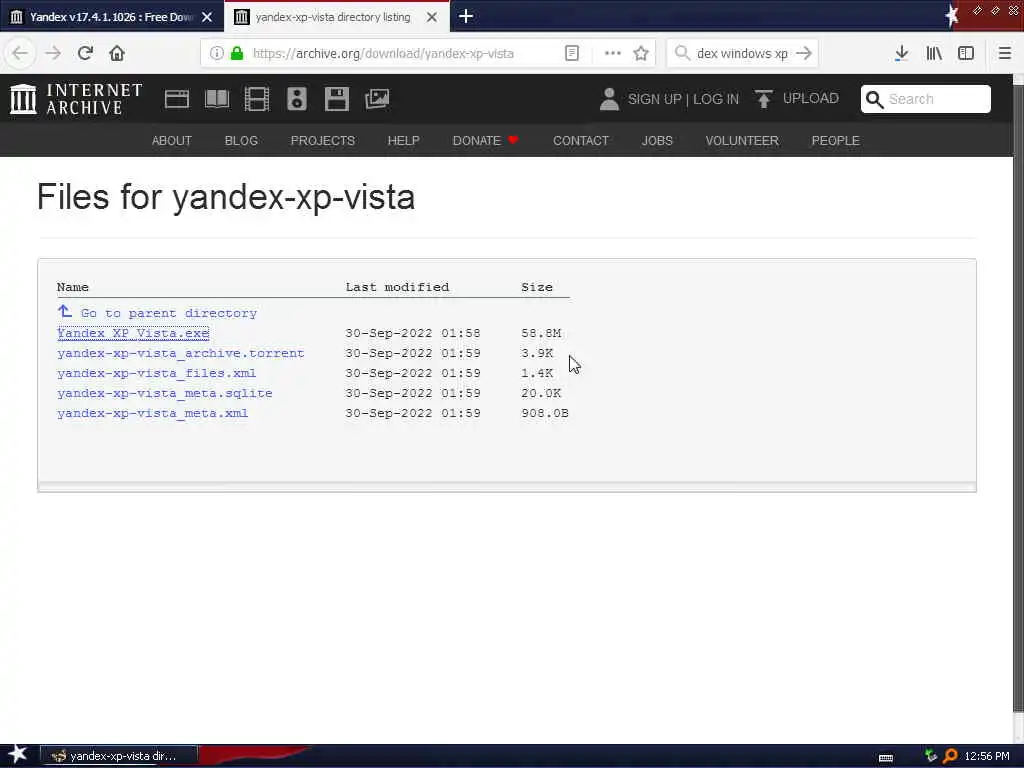1024x768 pixels.
Task: Click the browser Forward arrow button
Action: tap(53, 53)
